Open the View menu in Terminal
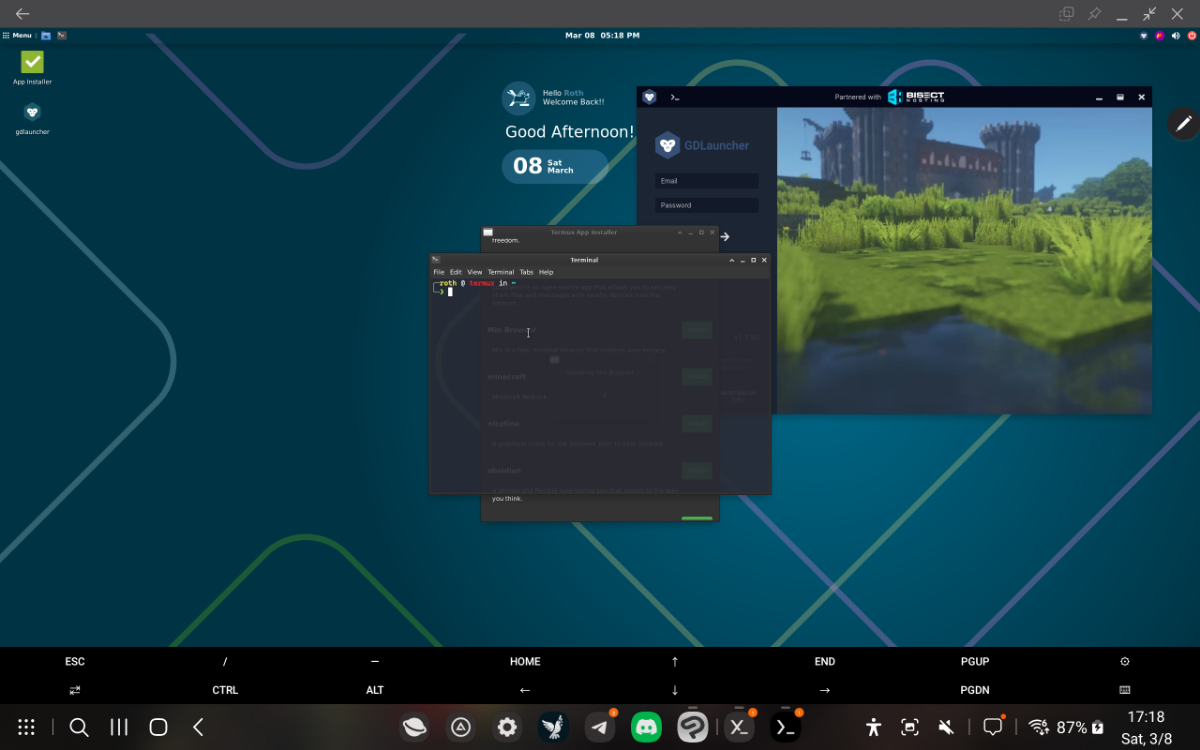 tap(475, 272)
